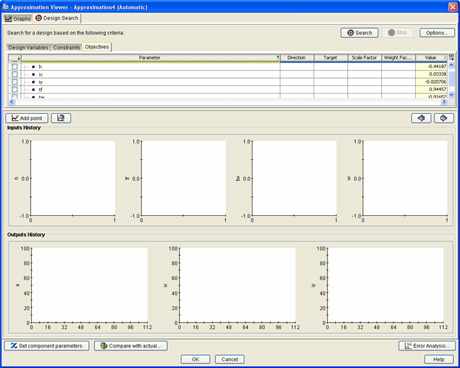Image resolution: width=460 pixels, height=368 pixels.
Task: Select parameter row tf
Action: click(151, 89)
